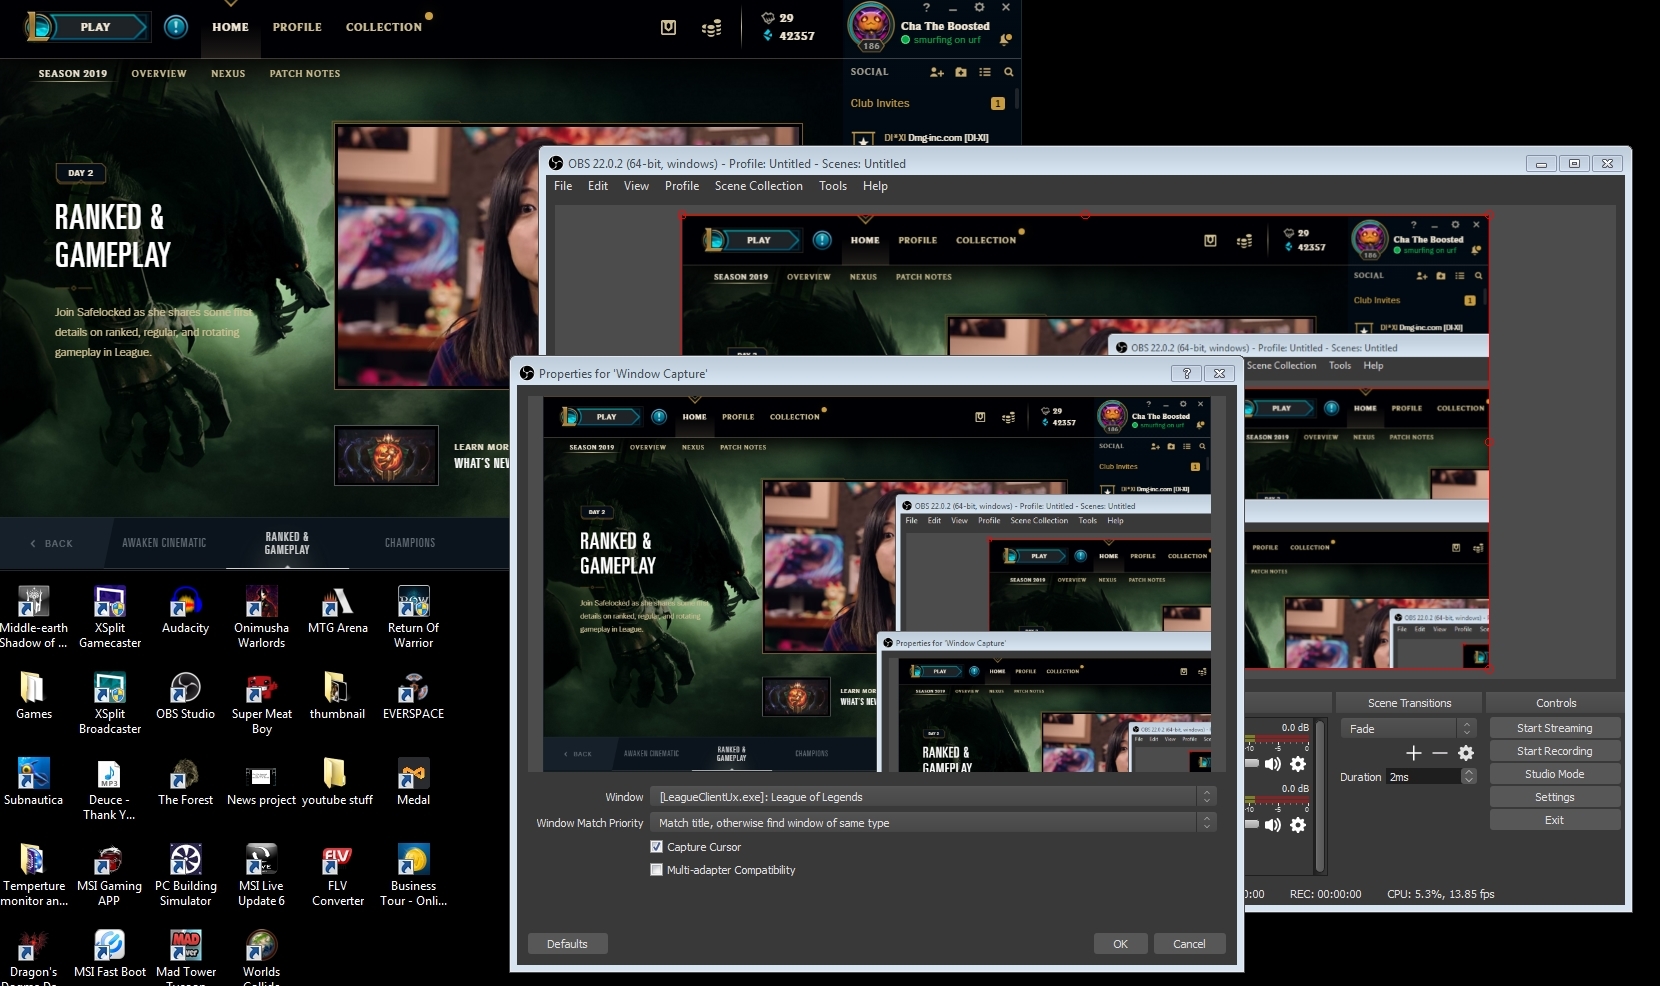The width and height of the screenshot is (1660, 986).
Task: Open the Loot icon in League client header
Action: 668,28
